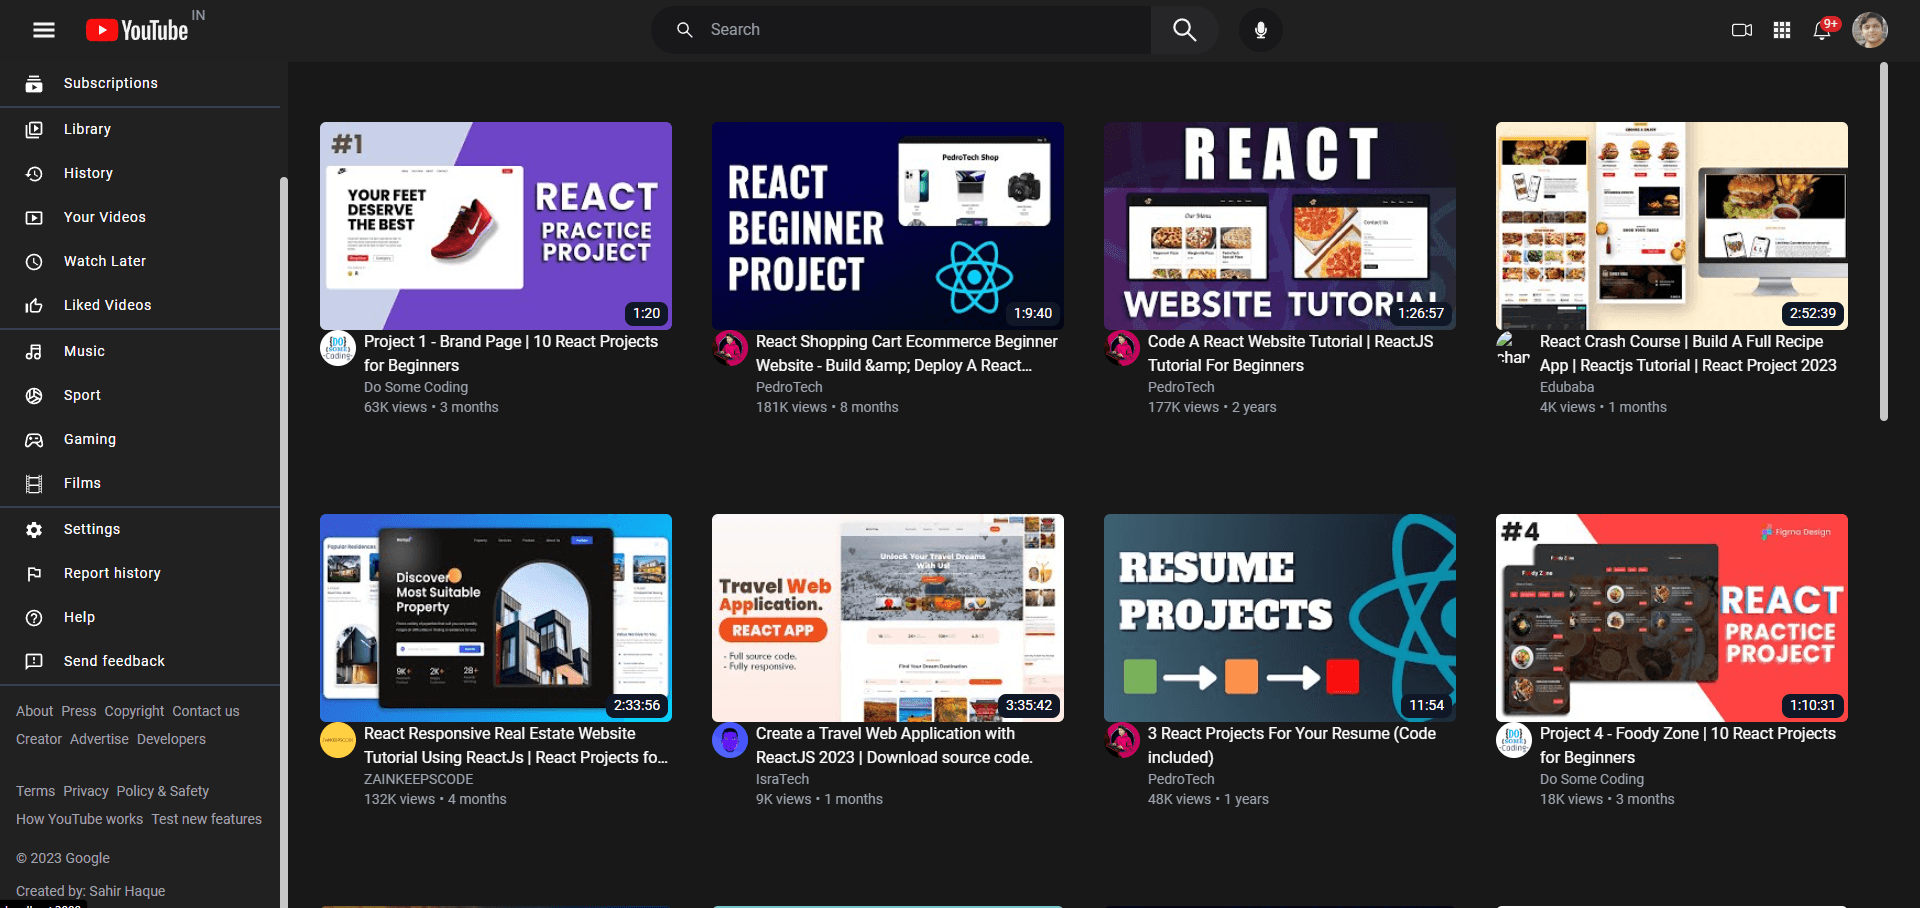Open the YouTube apps grid
This screenshot has width=1920, height=908.
pos(1782,30)
